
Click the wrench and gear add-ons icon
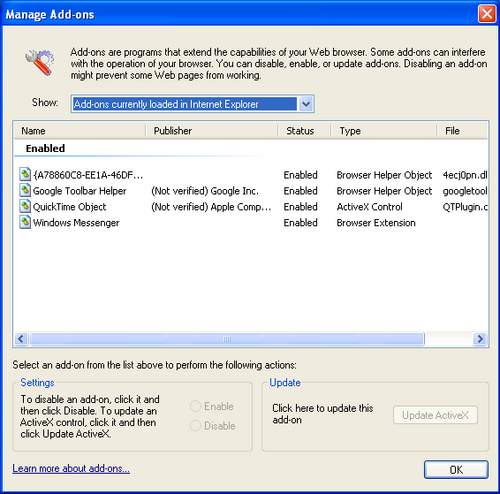click(x=40, y=62)
